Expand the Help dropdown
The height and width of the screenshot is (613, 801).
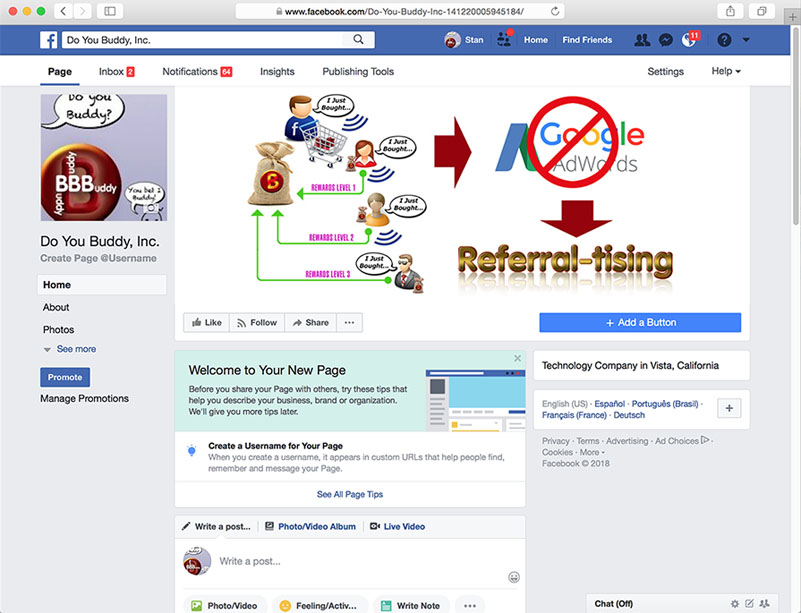click(726, 71)
